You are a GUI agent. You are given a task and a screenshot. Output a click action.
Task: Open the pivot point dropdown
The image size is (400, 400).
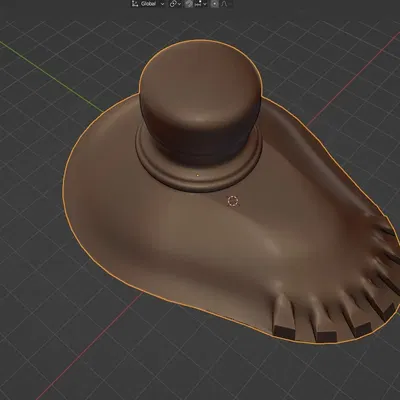point(175,4)
